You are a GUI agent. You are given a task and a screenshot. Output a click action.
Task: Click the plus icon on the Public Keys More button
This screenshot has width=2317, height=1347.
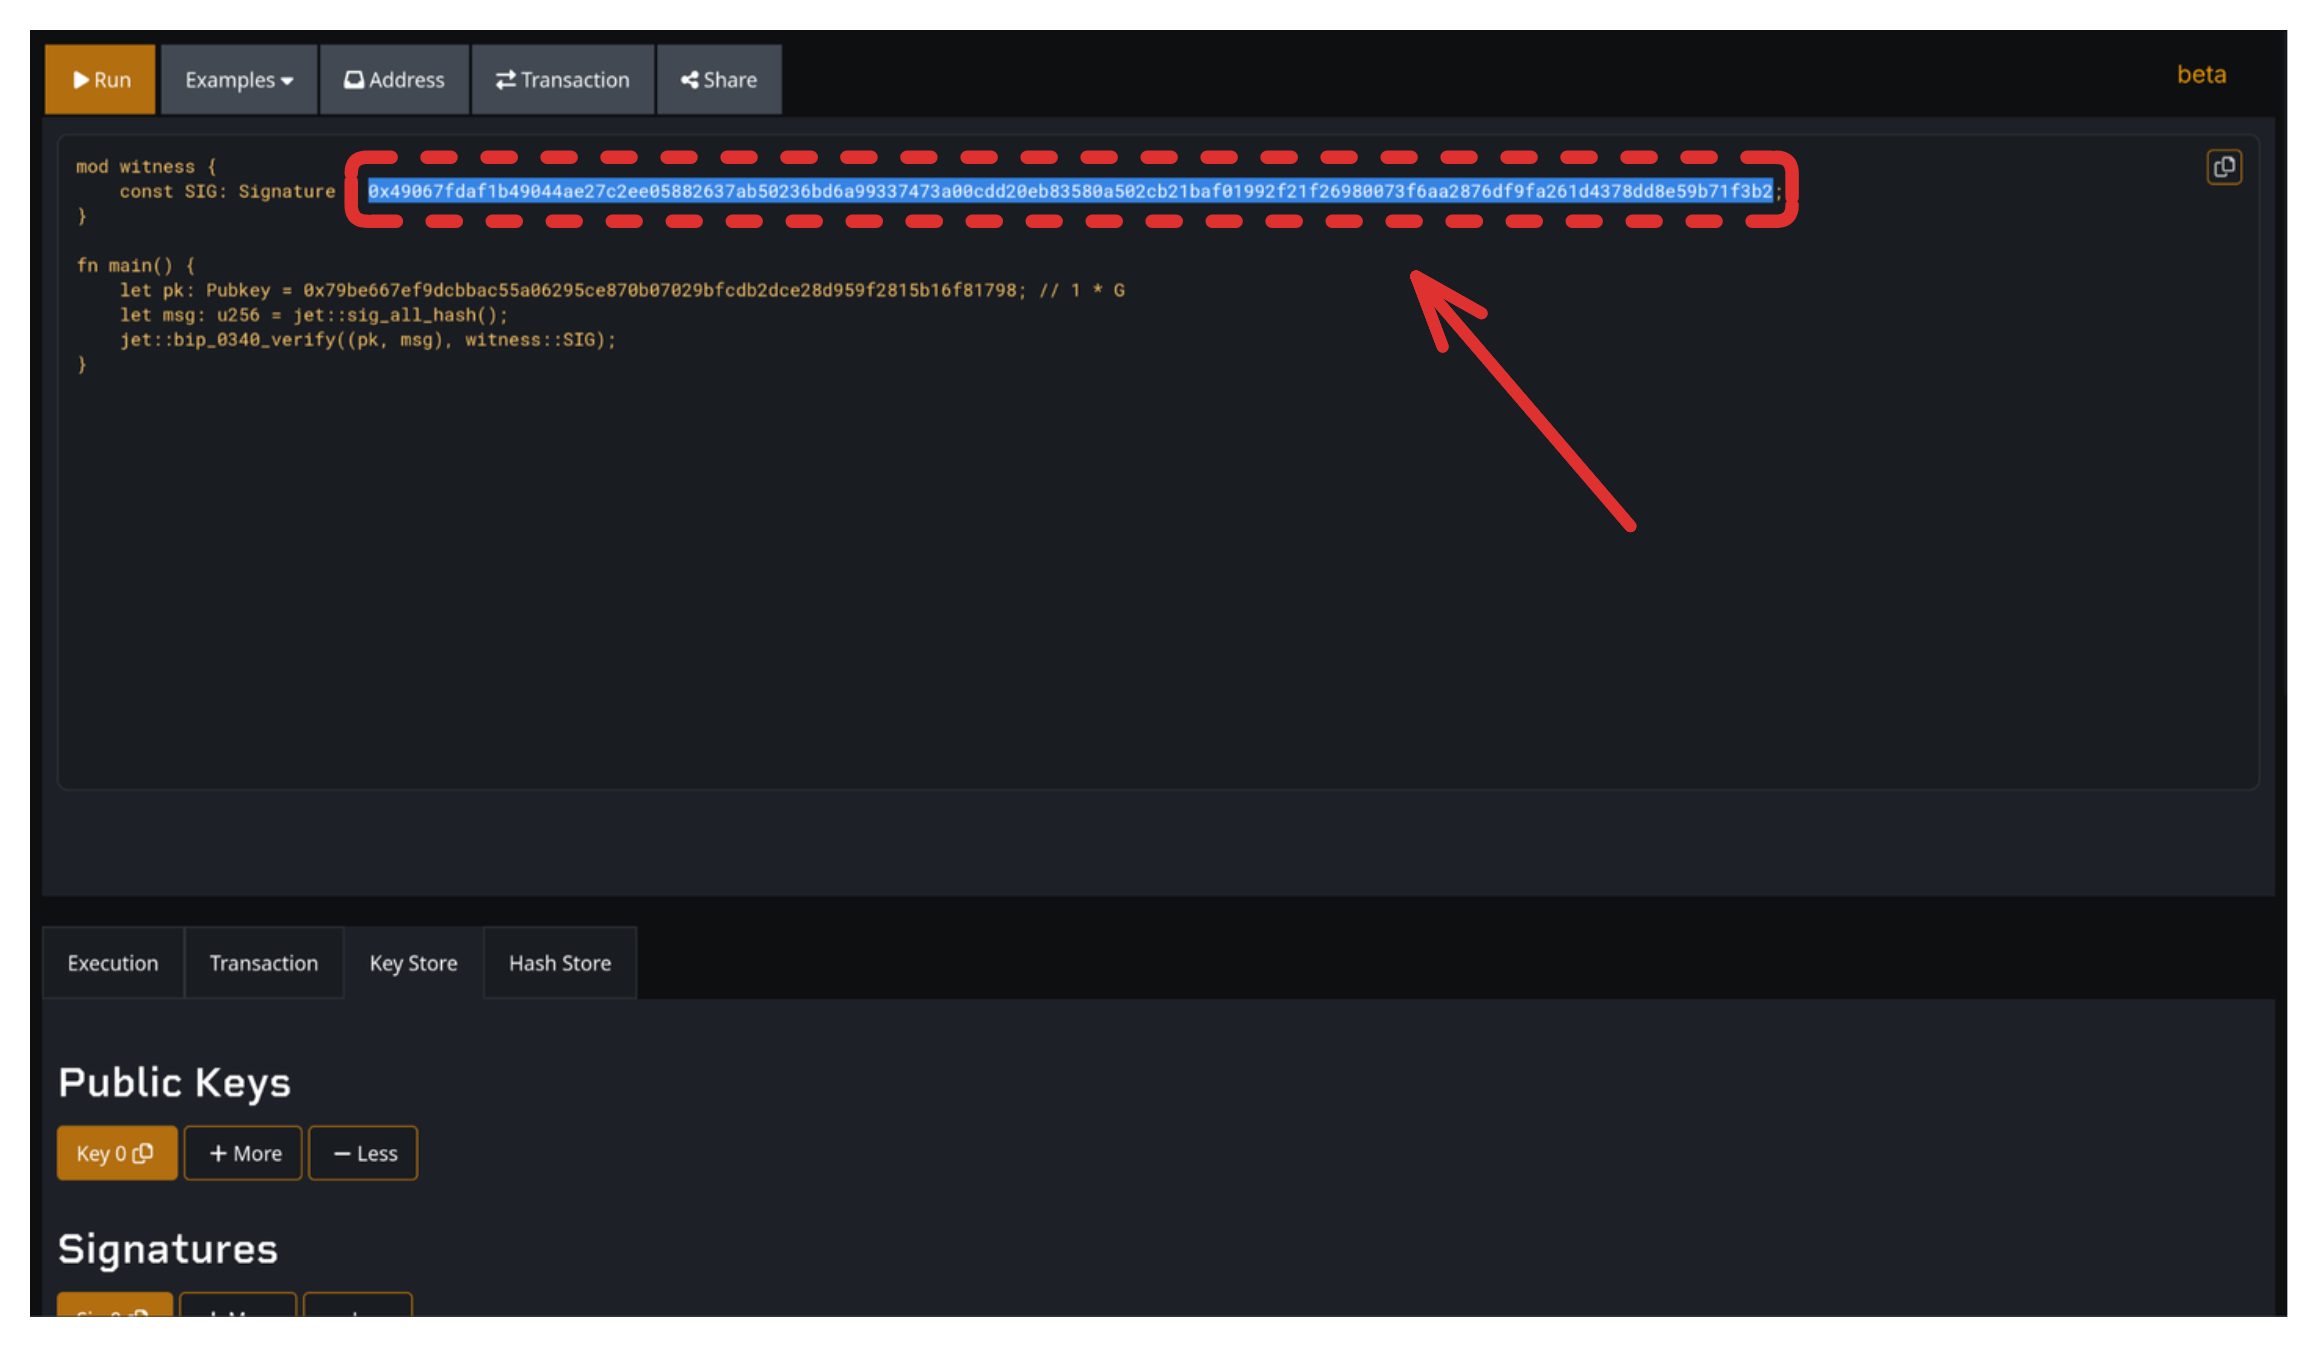click(x=219, y=1152)
